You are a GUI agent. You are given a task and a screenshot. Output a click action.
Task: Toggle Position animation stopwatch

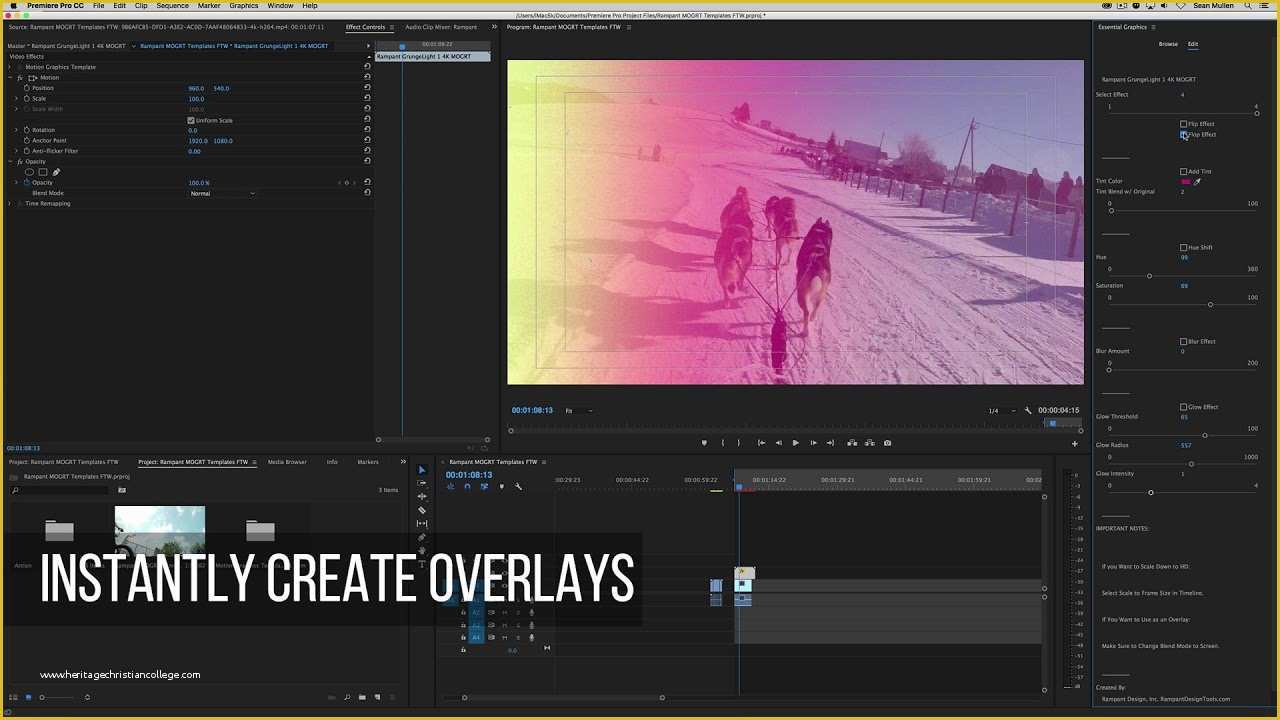27,88
